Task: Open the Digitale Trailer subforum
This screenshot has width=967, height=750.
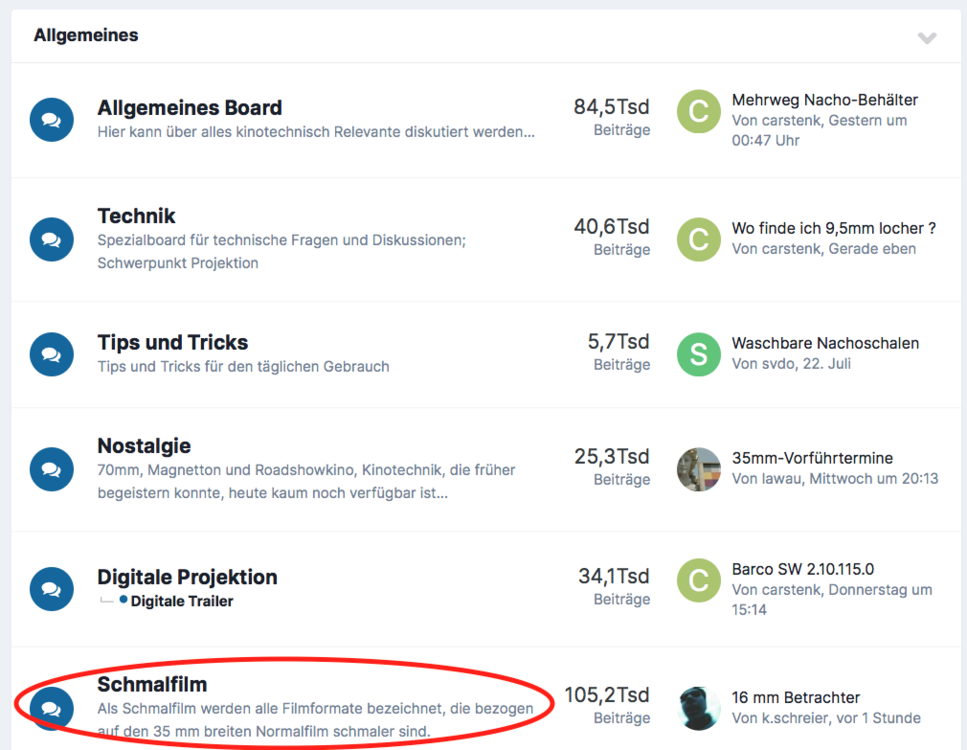Action: coord(182,601)
